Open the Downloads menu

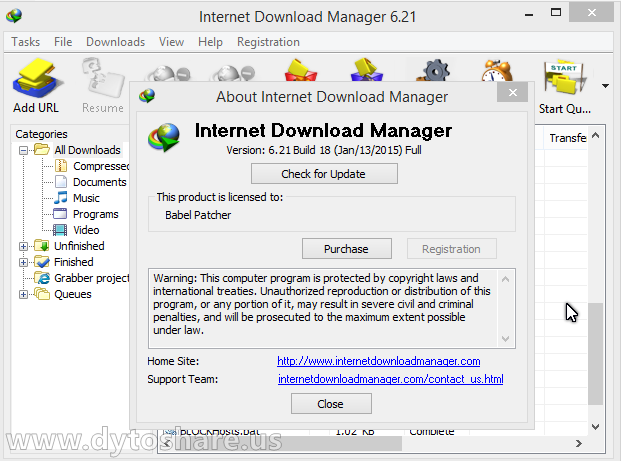[116, 42]
